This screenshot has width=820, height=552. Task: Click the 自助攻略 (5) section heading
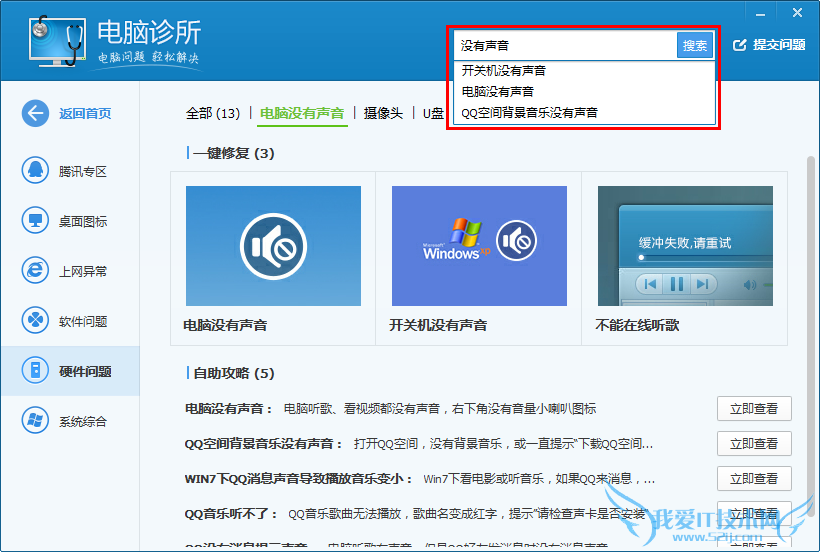pyautogui.click(x=233, y=373)
